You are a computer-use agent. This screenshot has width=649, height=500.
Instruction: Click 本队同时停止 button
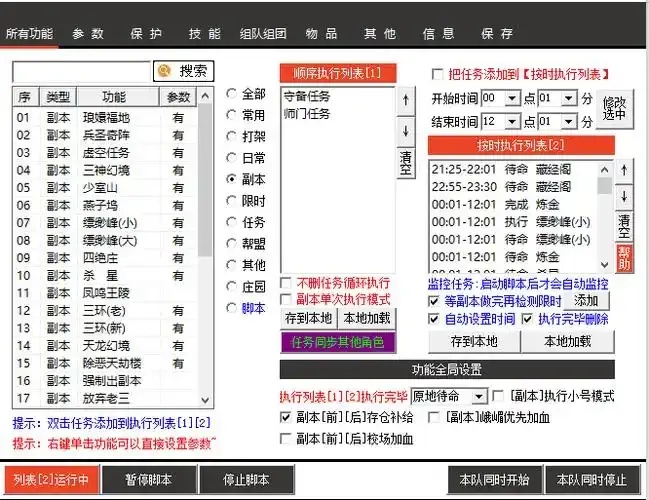pos(592,480)
